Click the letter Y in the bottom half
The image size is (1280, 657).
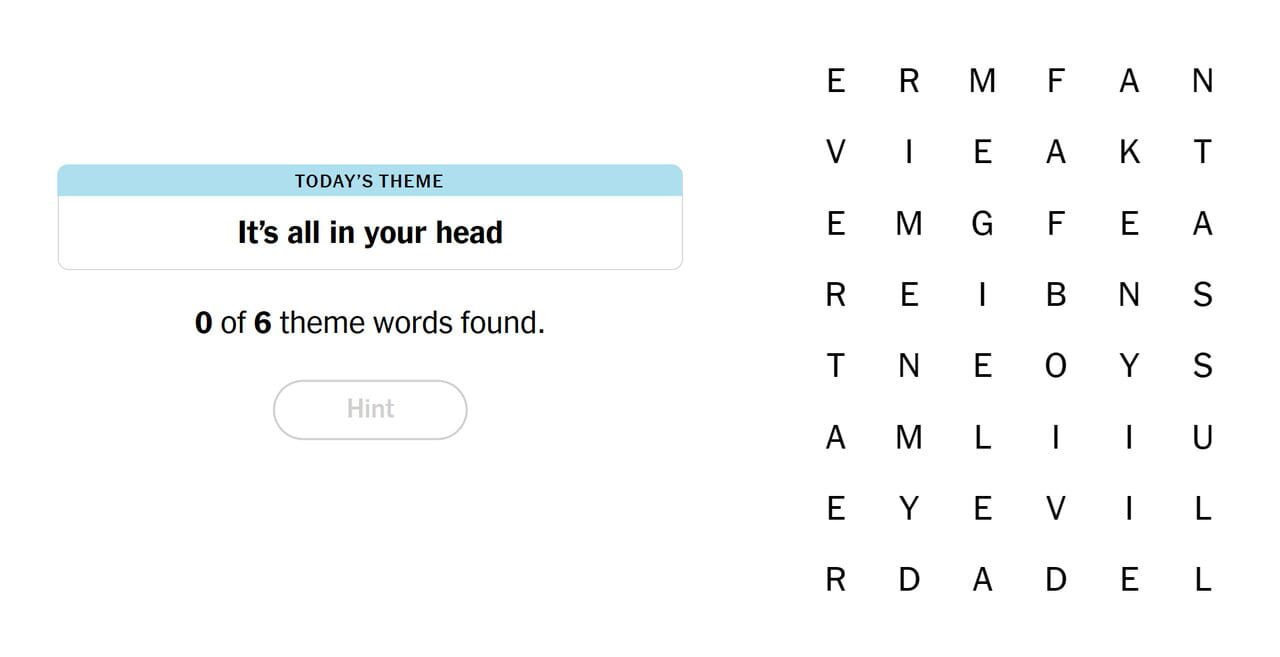909,508
